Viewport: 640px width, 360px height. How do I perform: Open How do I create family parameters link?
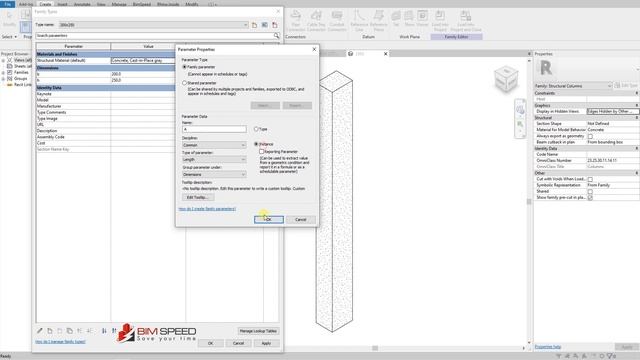[x=207, y=209]
